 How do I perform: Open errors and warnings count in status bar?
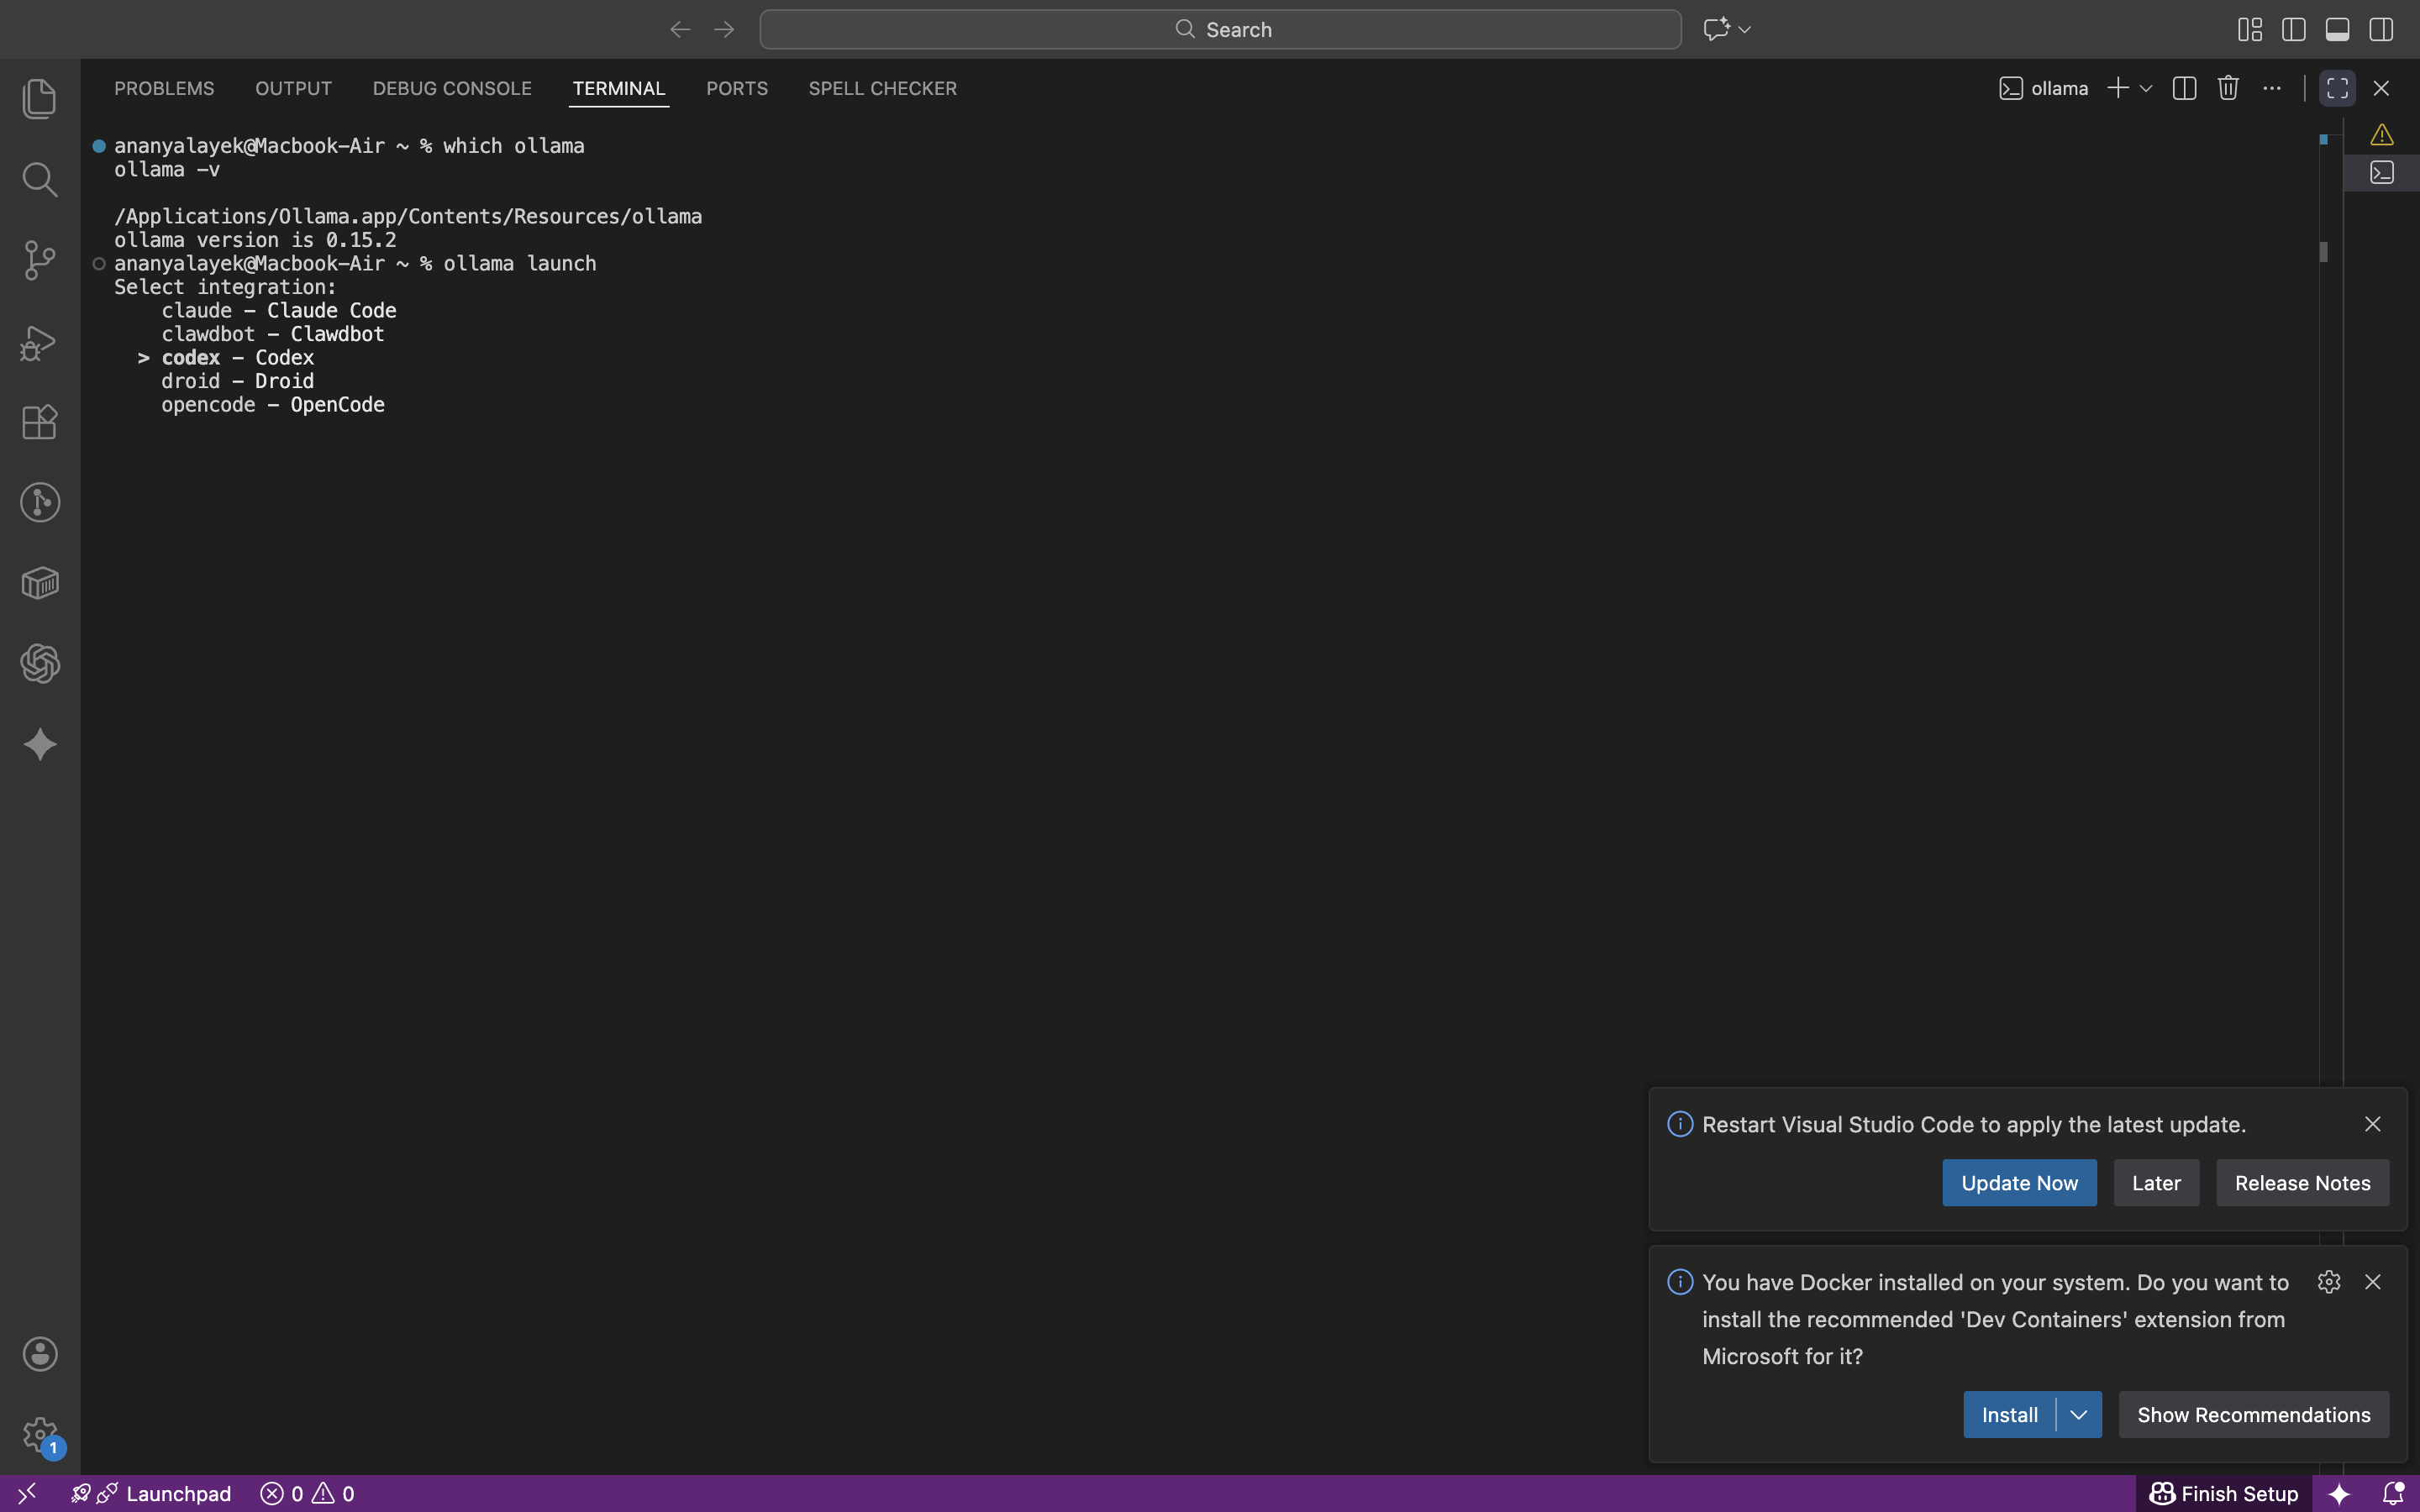click(x=307, y=1493)
